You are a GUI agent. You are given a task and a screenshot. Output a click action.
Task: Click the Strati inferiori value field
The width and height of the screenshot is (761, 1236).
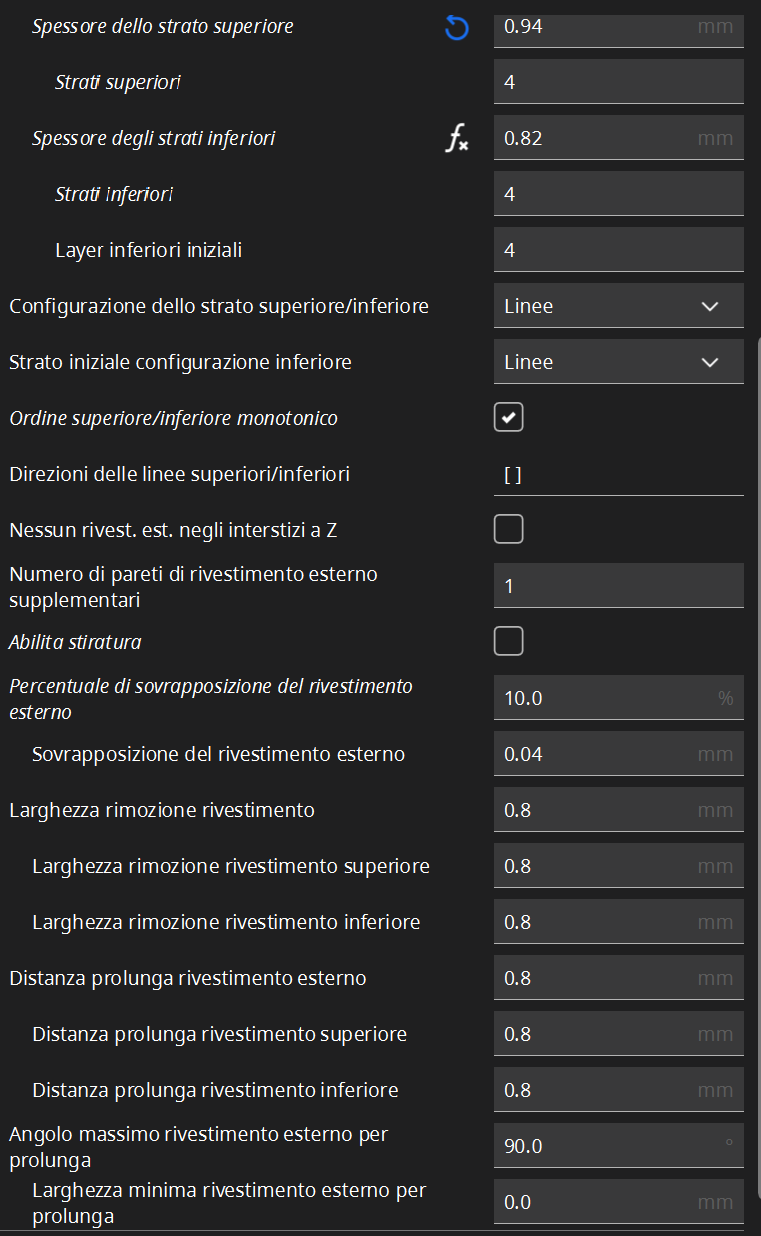click(618, 194)
